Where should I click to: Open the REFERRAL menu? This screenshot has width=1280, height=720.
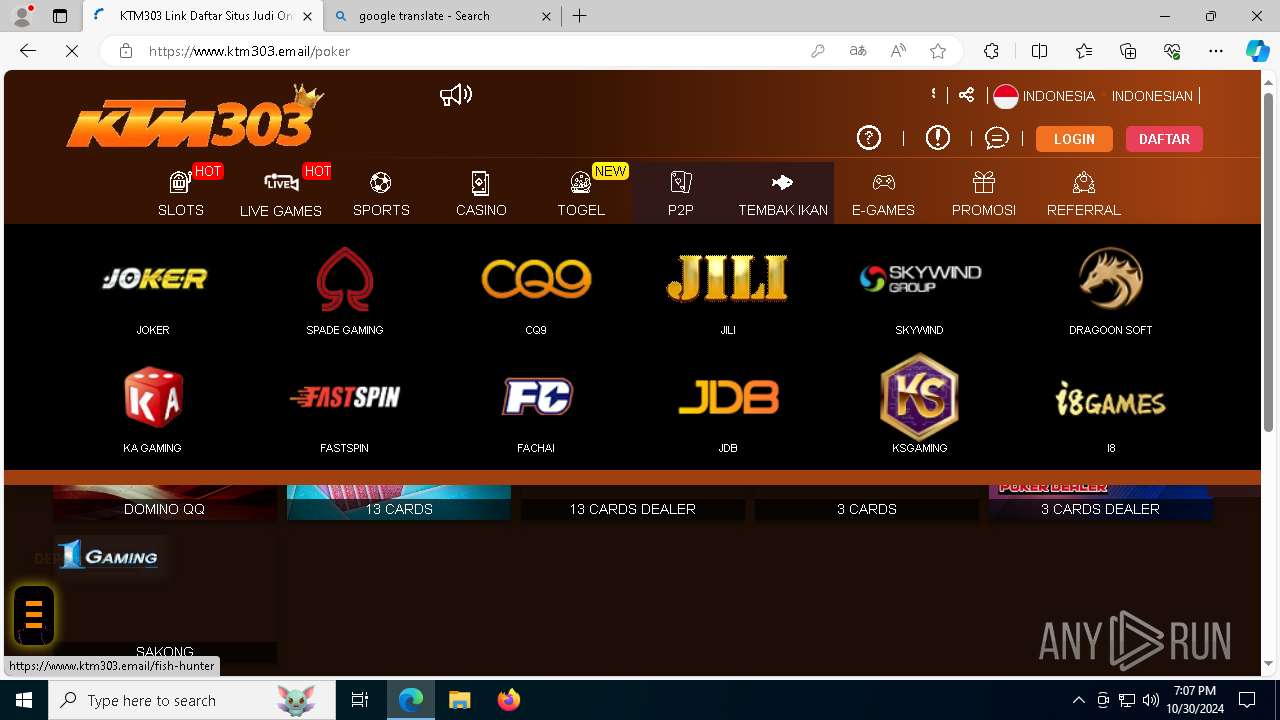[1084, 193]
